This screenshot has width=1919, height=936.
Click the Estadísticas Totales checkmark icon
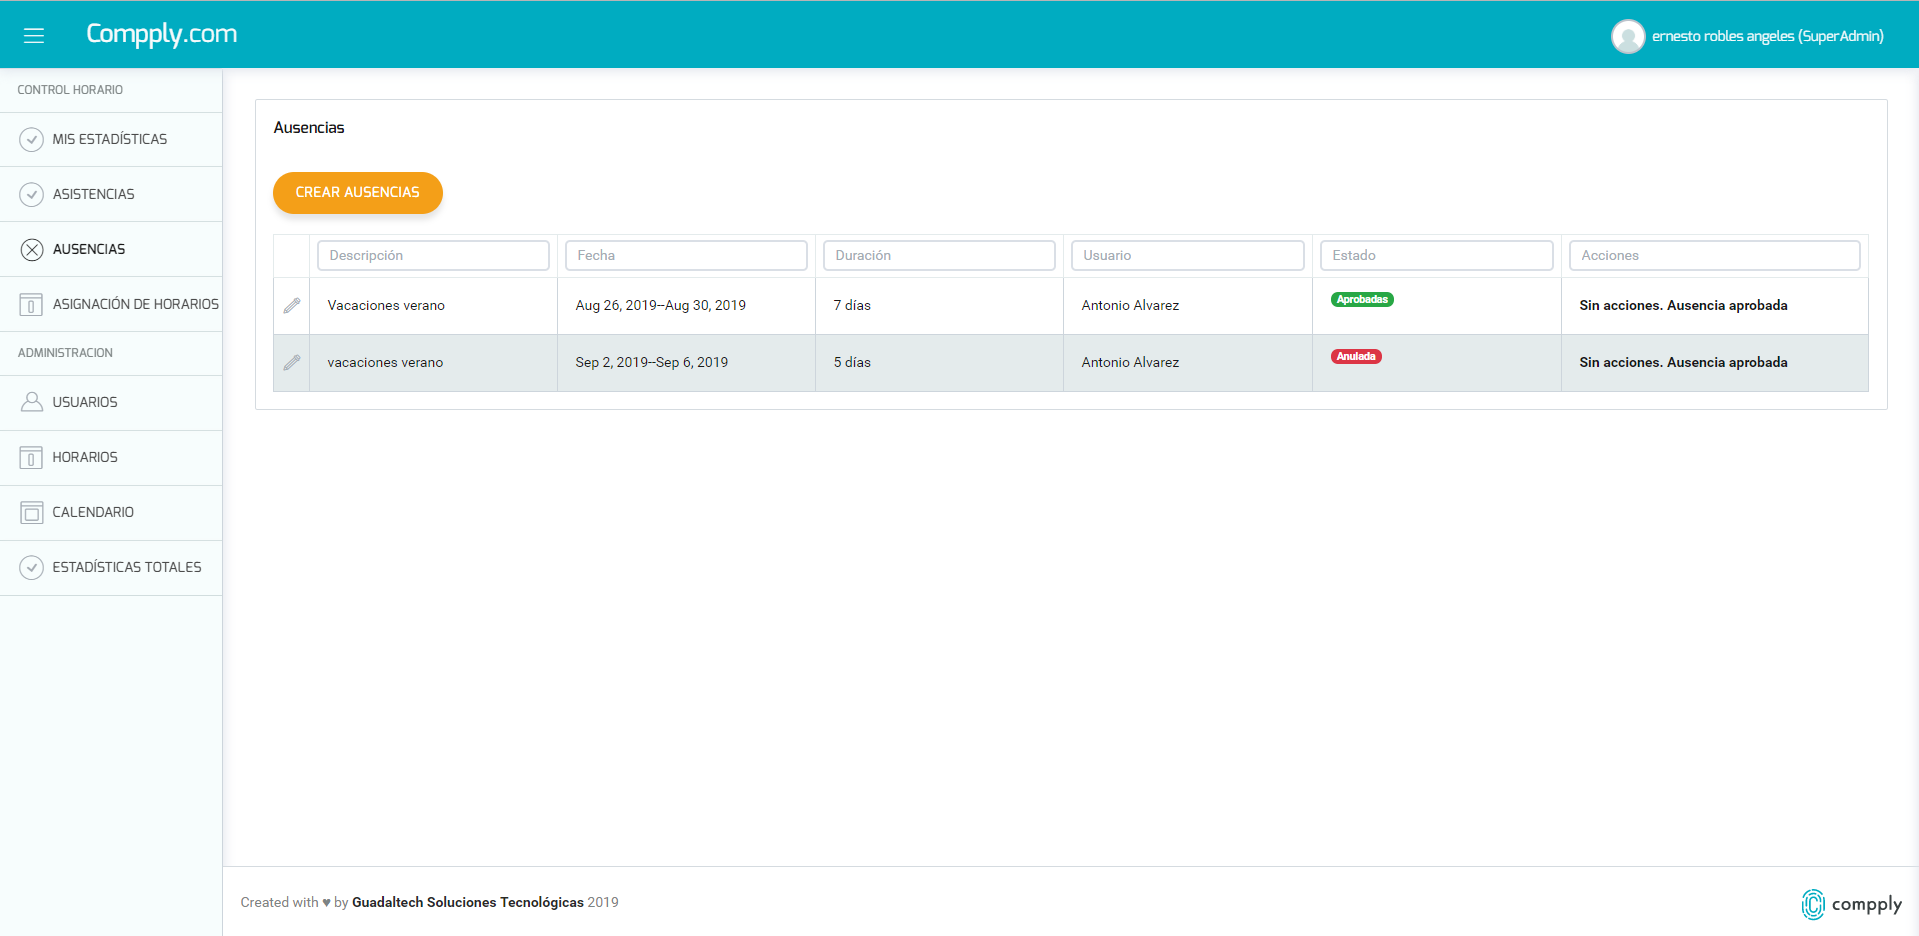click(x=32, y=567)
